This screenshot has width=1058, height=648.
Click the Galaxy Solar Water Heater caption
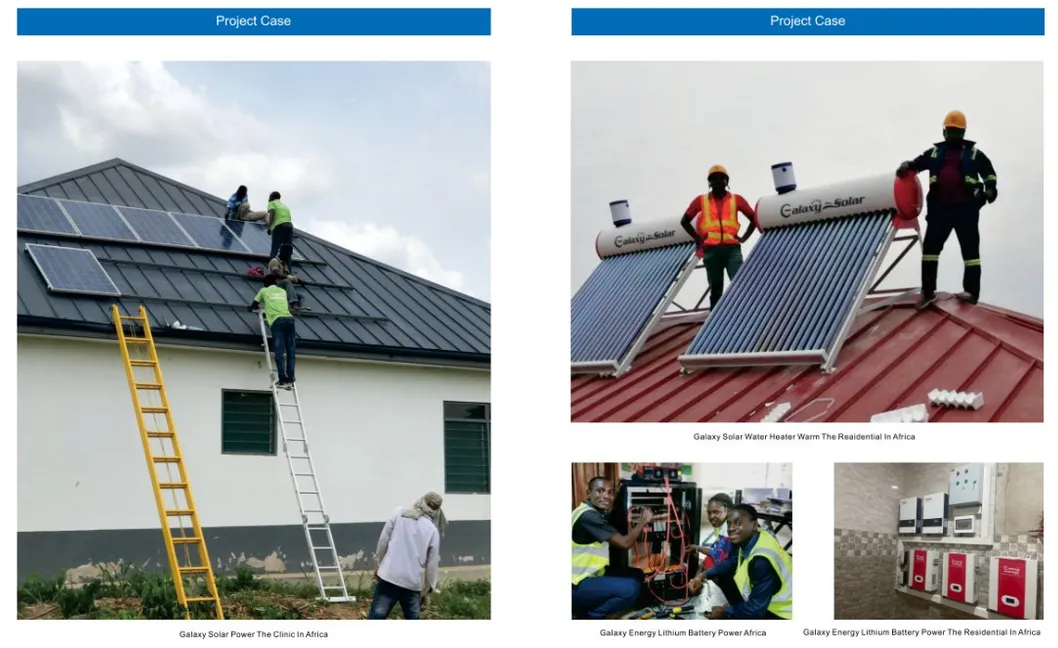point(804,437)
